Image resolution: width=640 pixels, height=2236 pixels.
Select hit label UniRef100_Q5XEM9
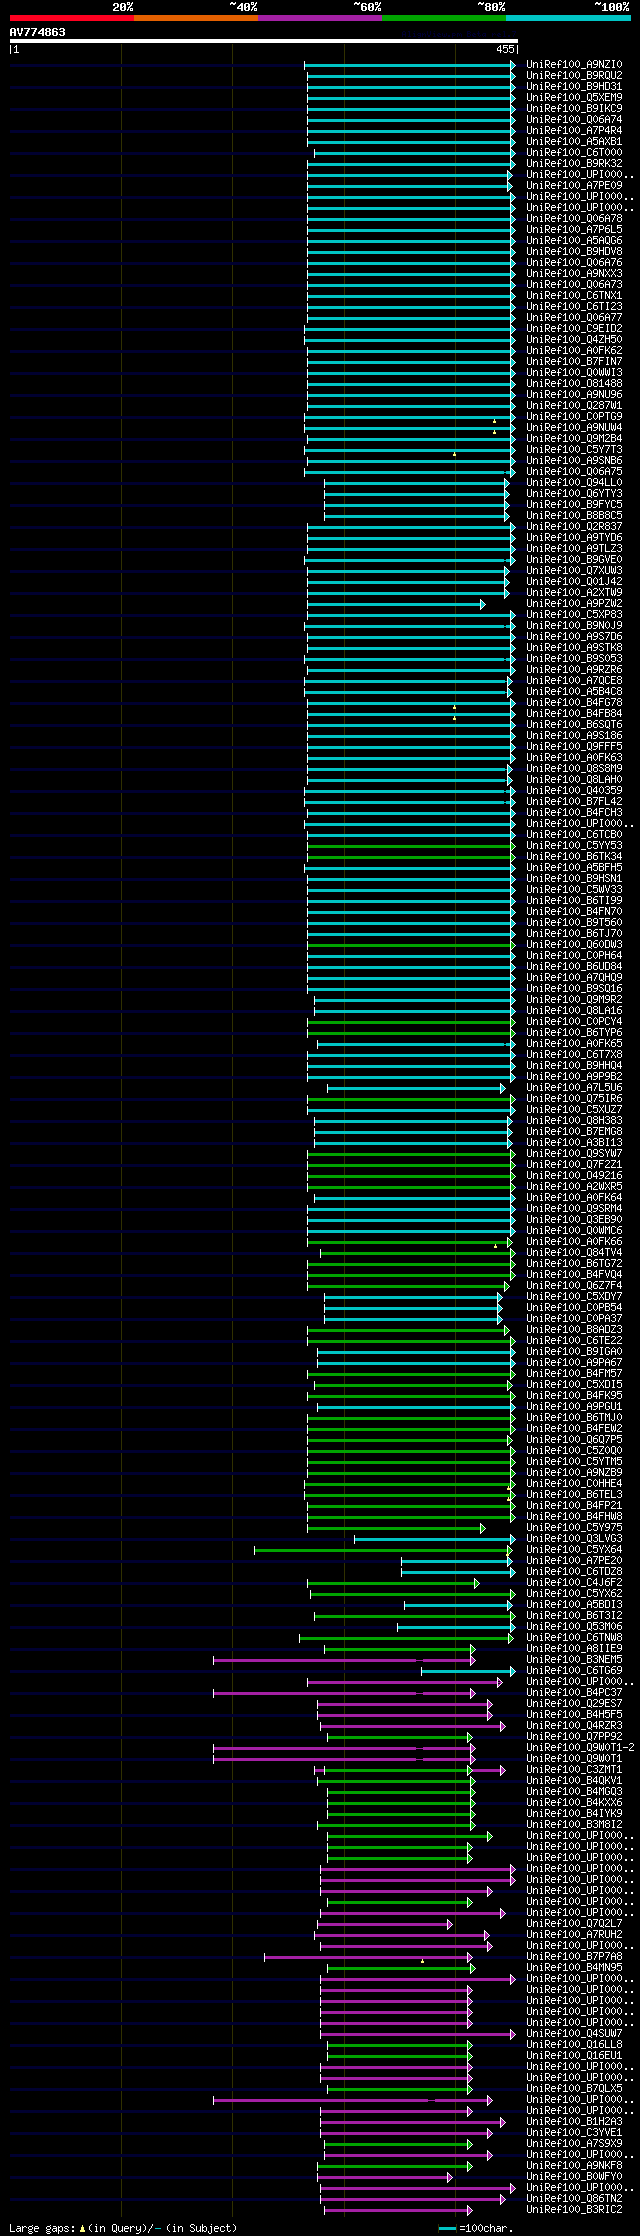574,98
